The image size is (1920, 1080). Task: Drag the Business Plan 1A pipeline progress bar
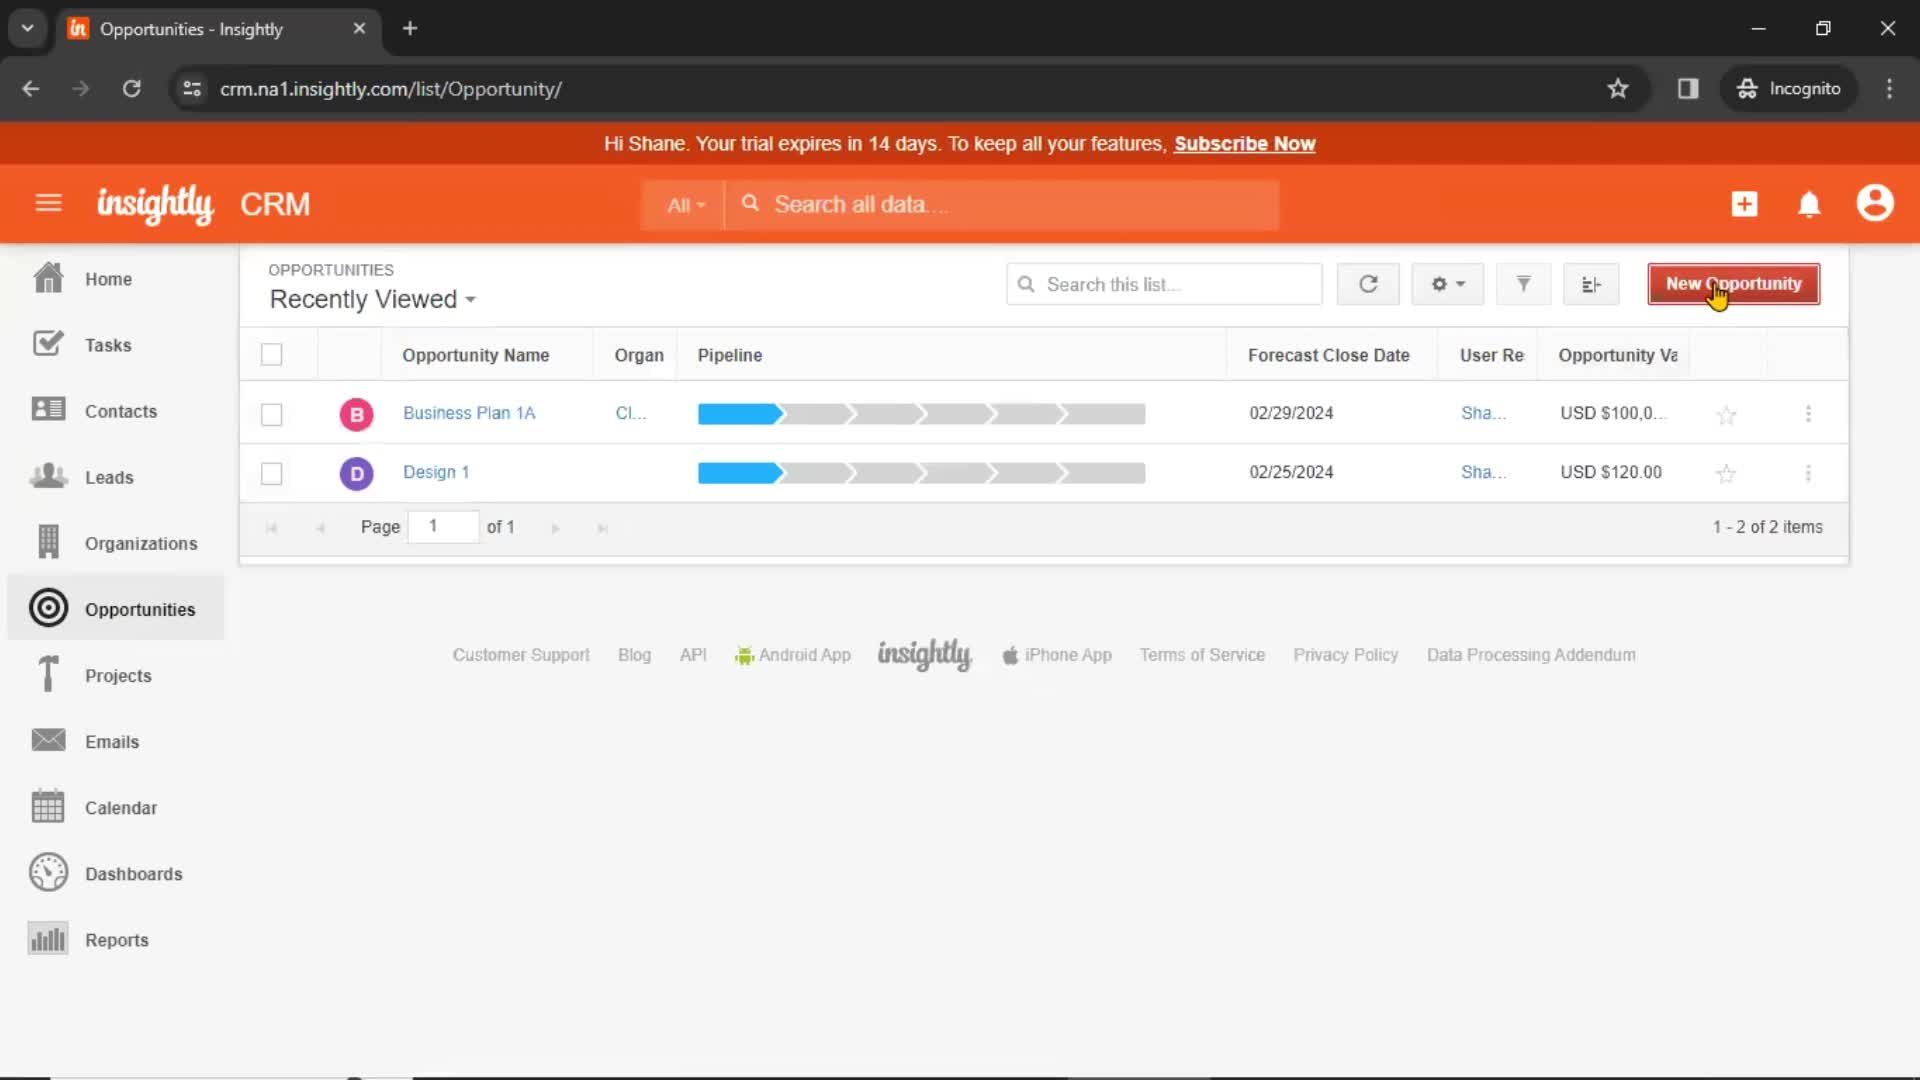tap(922, 414)
